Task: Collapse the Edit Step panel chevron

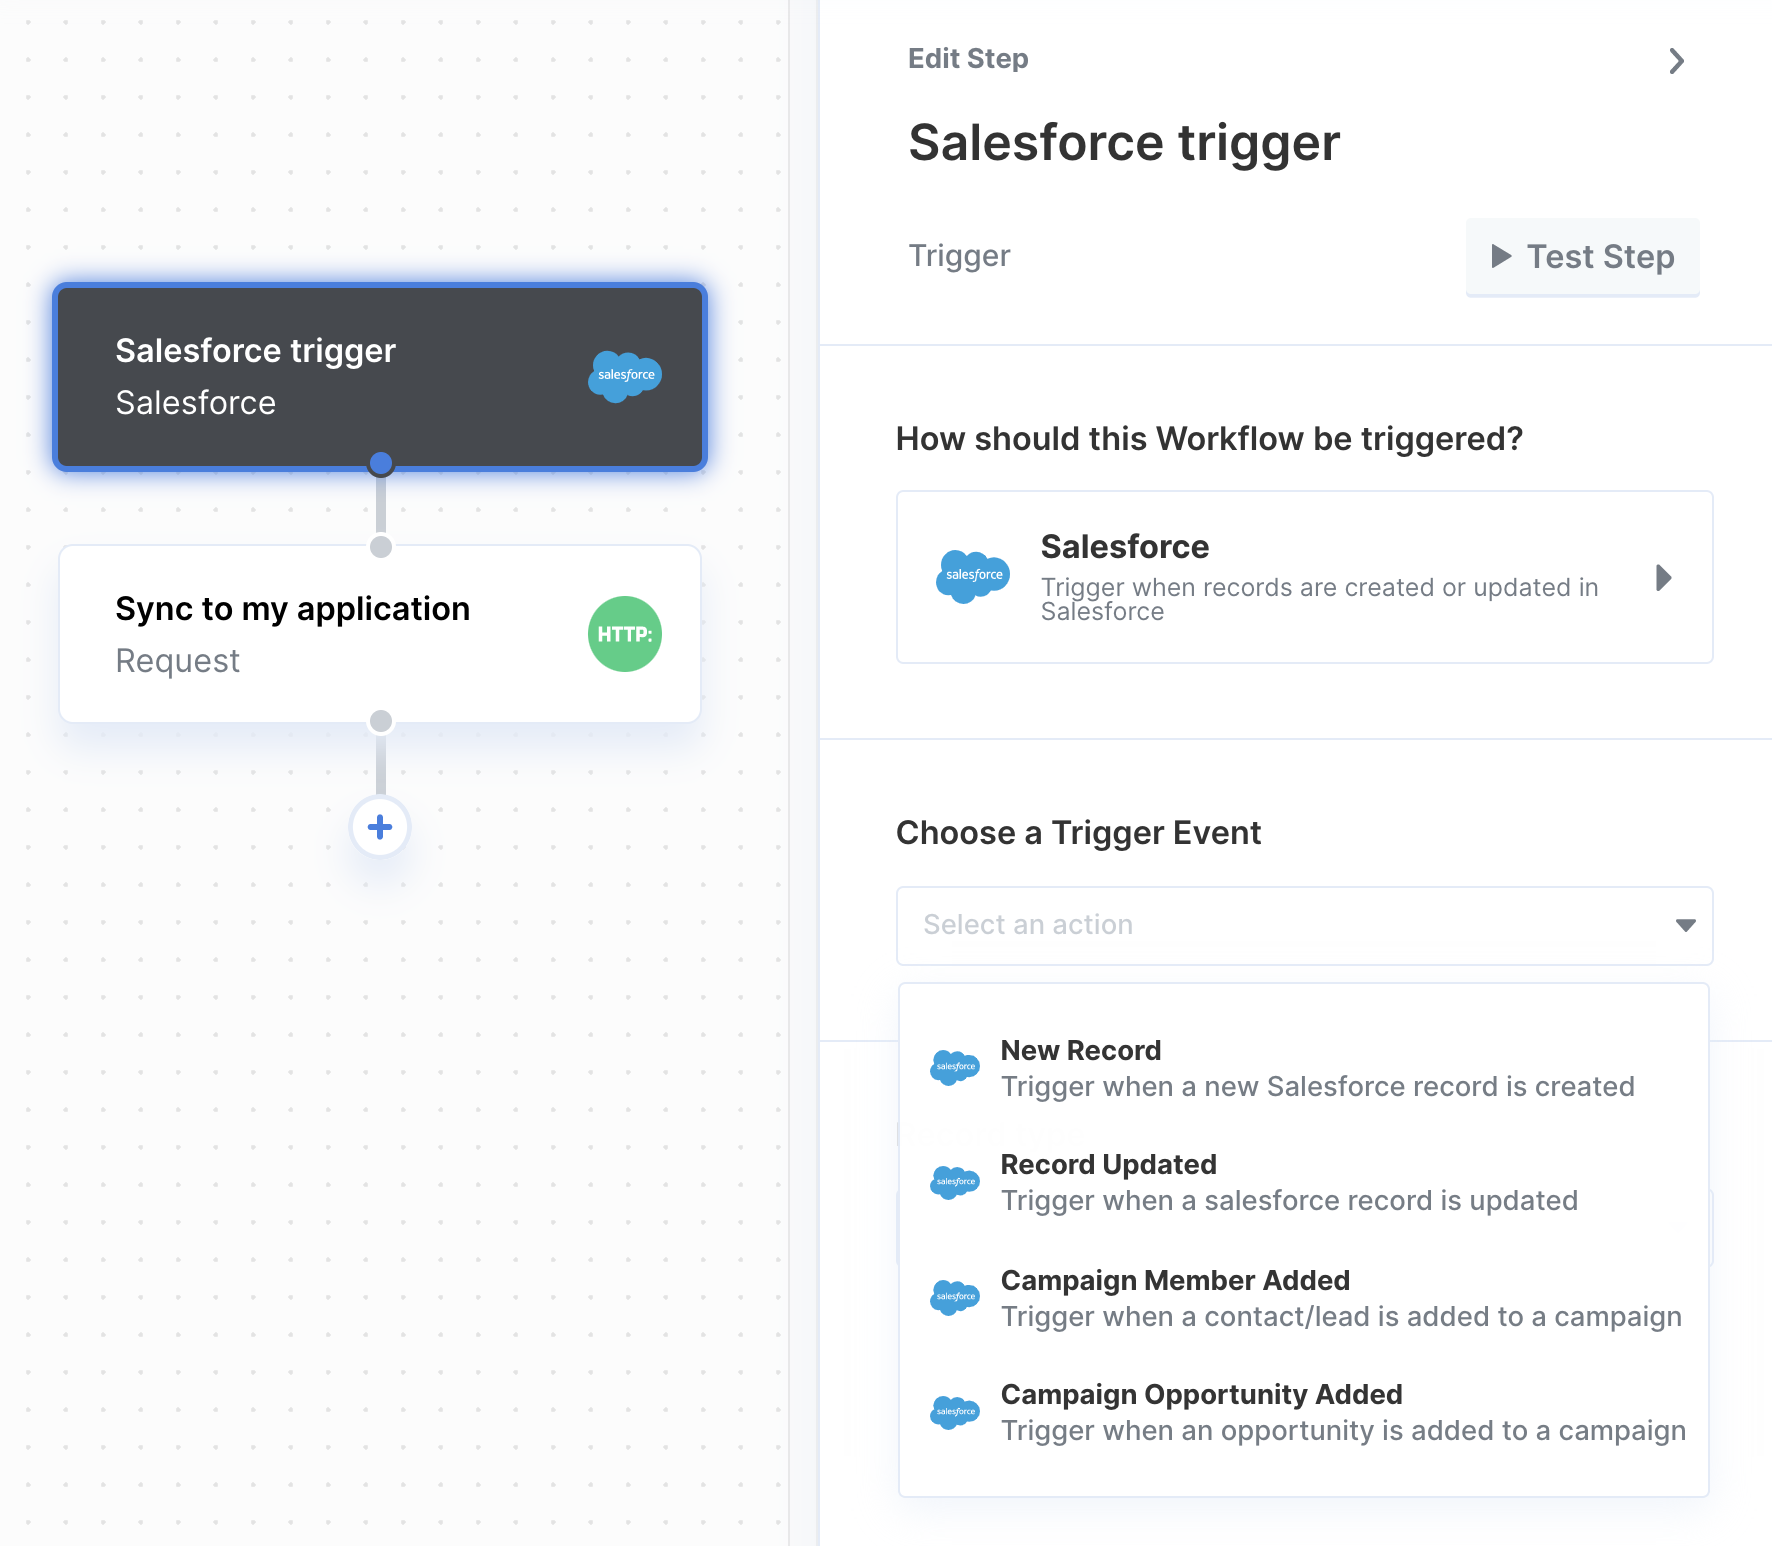Action: point(1677,61)
